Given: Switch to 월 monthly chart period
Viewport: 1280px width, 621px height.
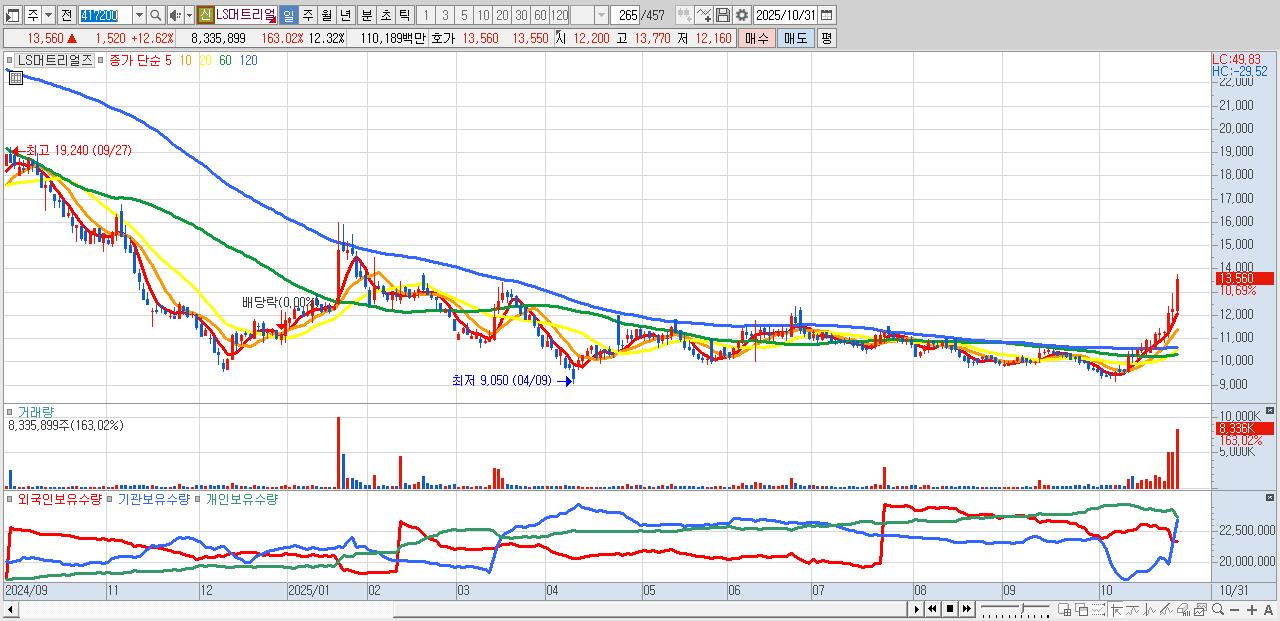Looking at the screenshot, I should [326, 15].
